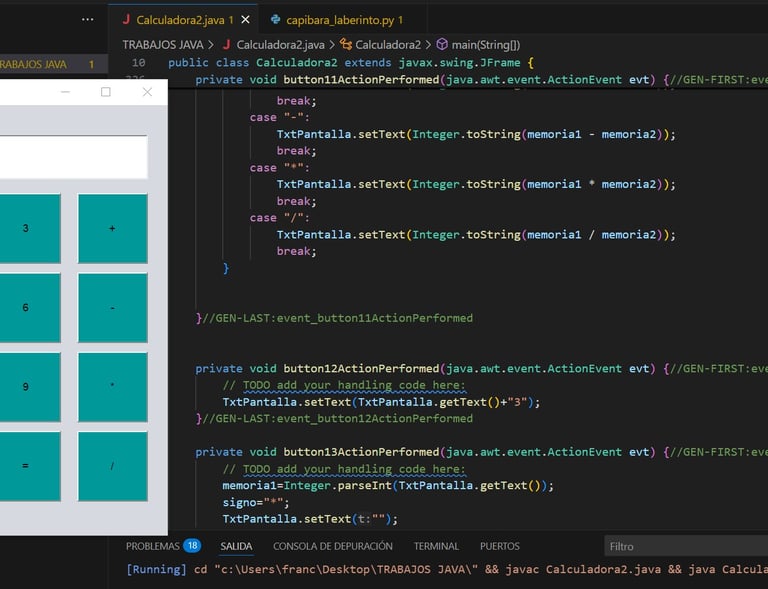
Task: Close the Calculadora2.java editor tab
Action: pyautogui.click(x=245, y=19)
